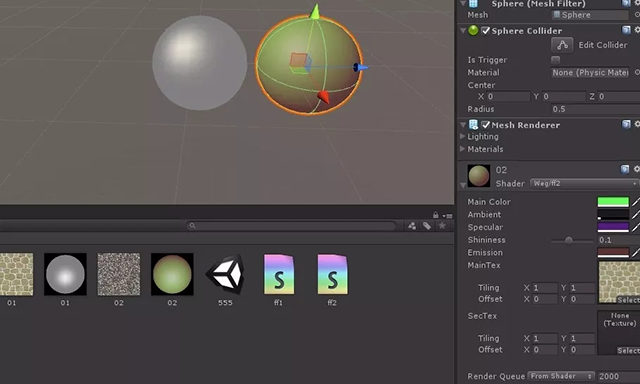Select the noise texture 02 asset thumbnail
This screenshot has width=640, height=384.
(x=119, y=274)
